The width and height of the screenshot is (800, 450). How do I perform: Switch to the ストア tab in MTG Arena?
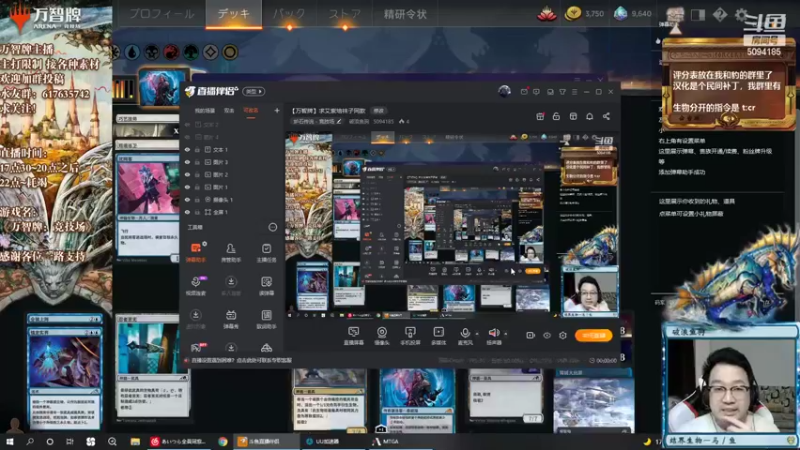pyautogui.click(x=345, y=14)
